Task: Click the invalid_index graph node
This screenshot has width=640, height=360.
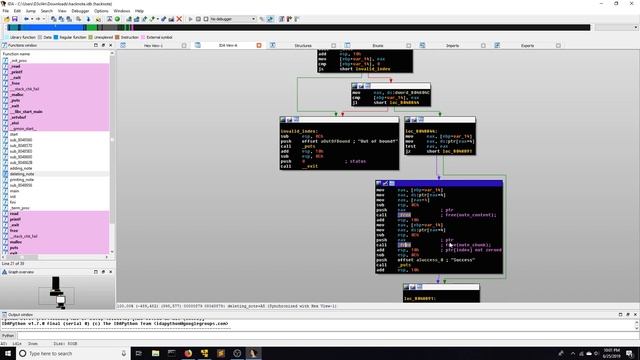Action: 339,143
